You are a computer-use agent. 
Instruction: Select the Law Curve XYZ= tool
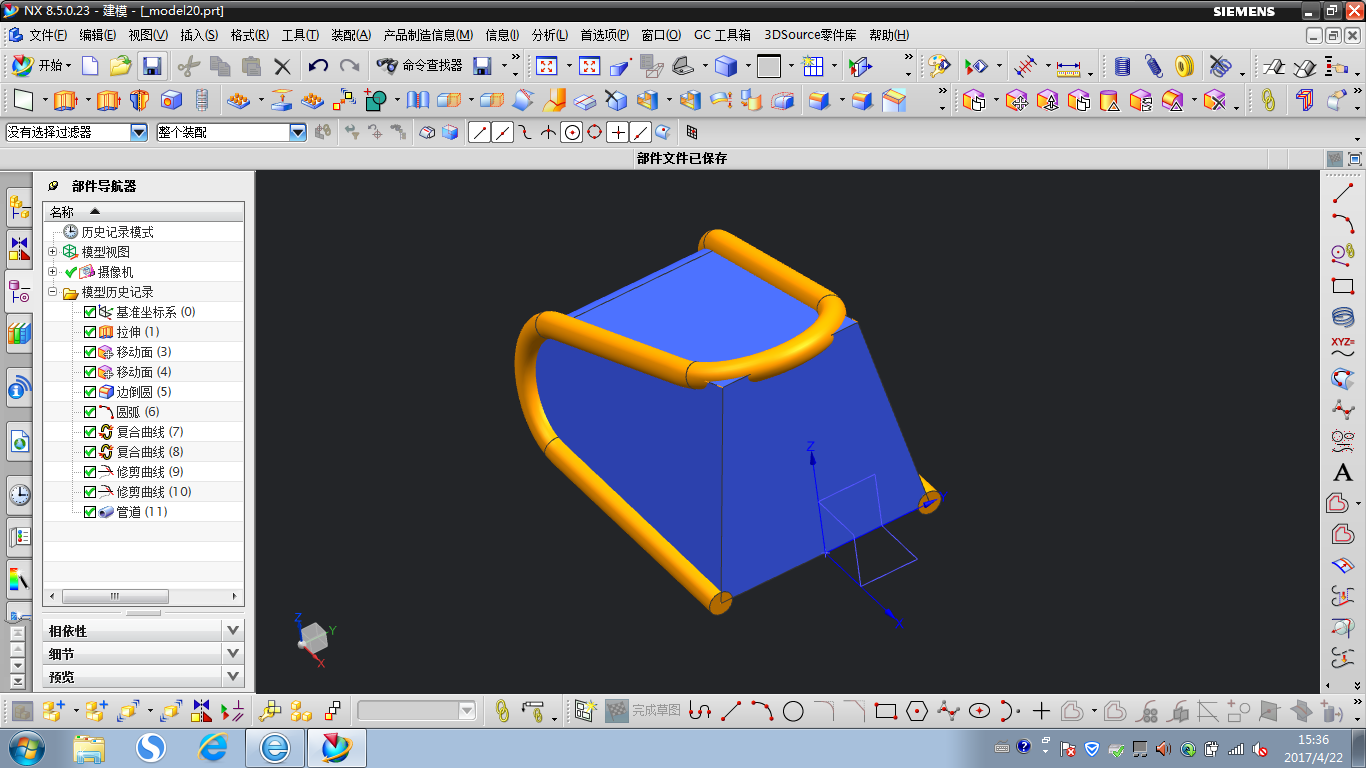pyautogui.click(x=1343, y=347)
